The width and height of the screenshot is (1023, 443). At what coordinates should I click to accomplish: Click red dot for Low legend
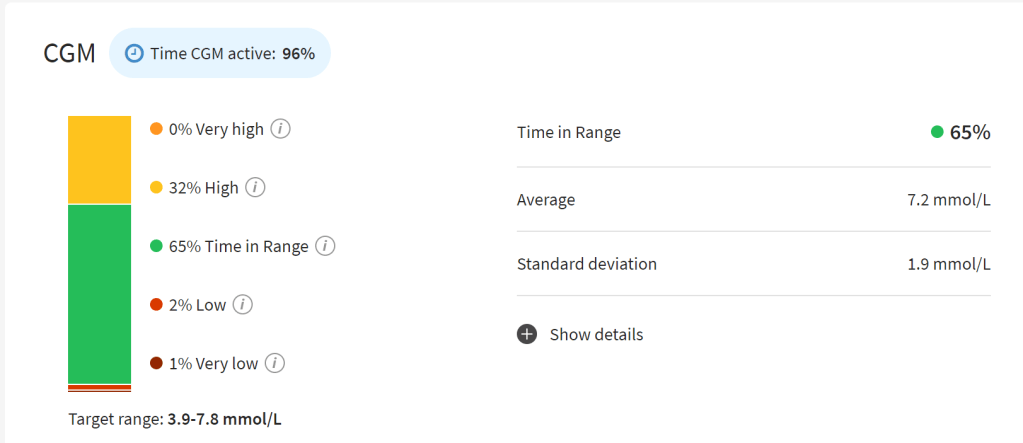point(156,305)
